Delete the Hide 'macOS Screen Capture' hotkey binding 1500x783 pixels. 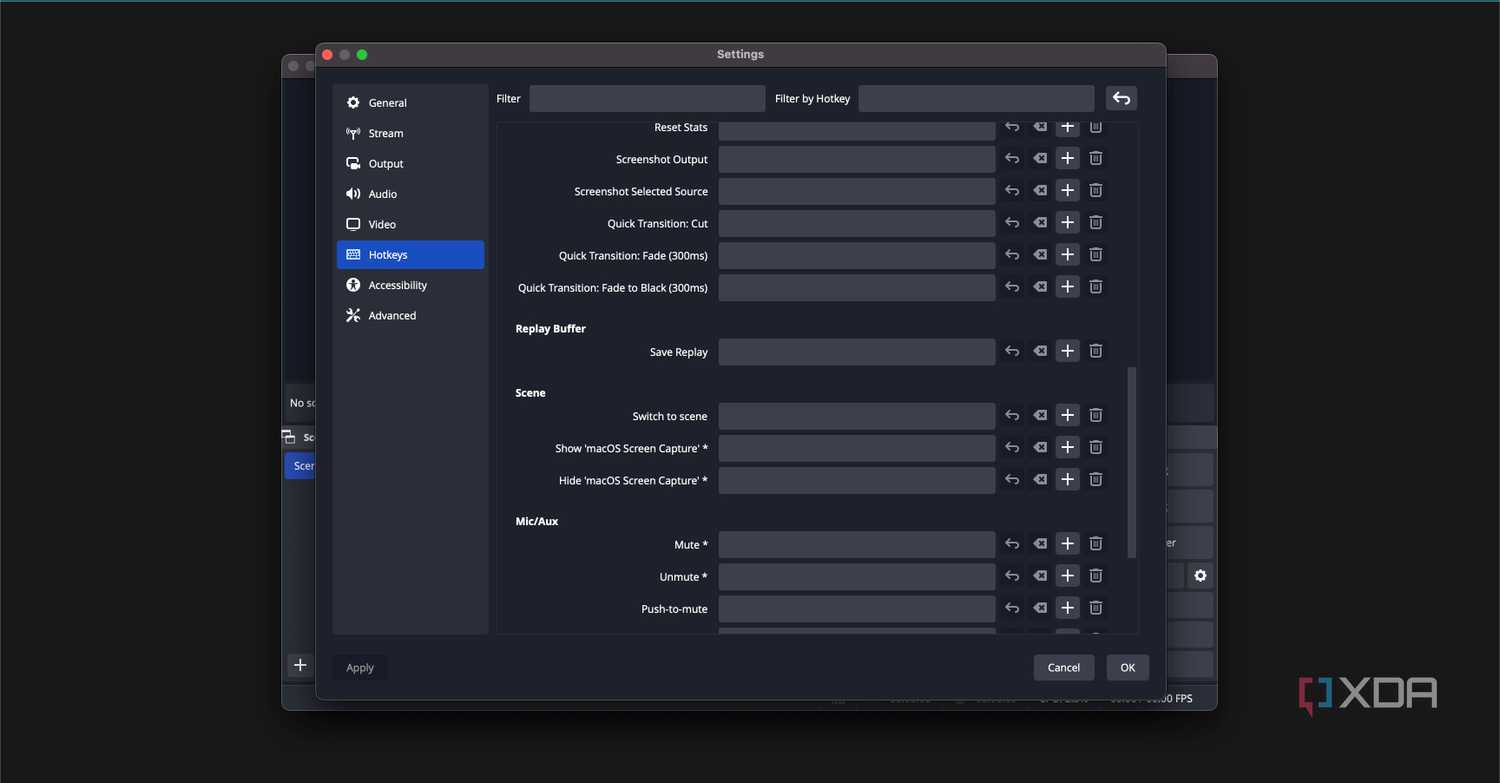pos(1096,480)
